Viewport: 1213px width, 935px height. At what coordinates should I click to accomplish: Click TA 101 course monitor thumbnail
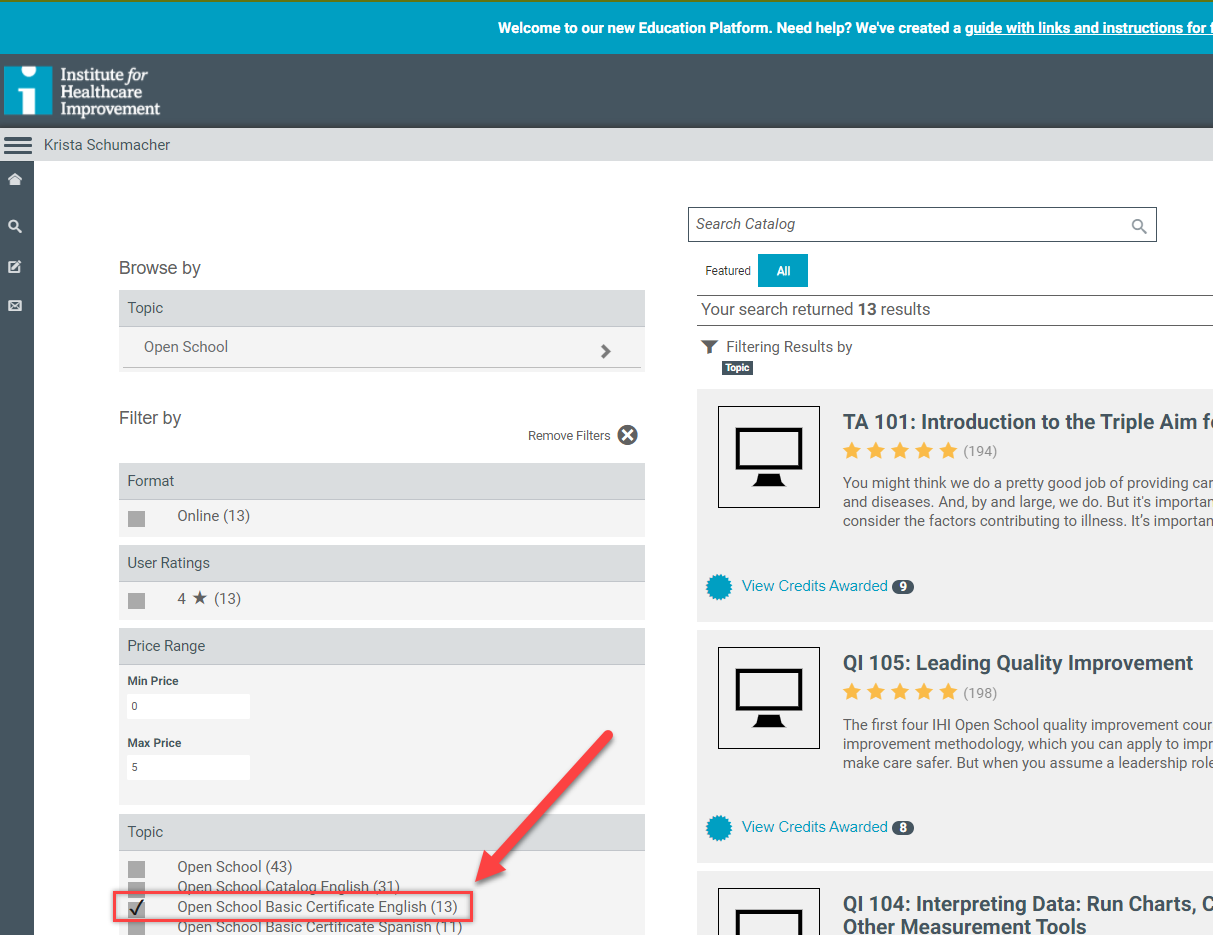tap(768, 457)
